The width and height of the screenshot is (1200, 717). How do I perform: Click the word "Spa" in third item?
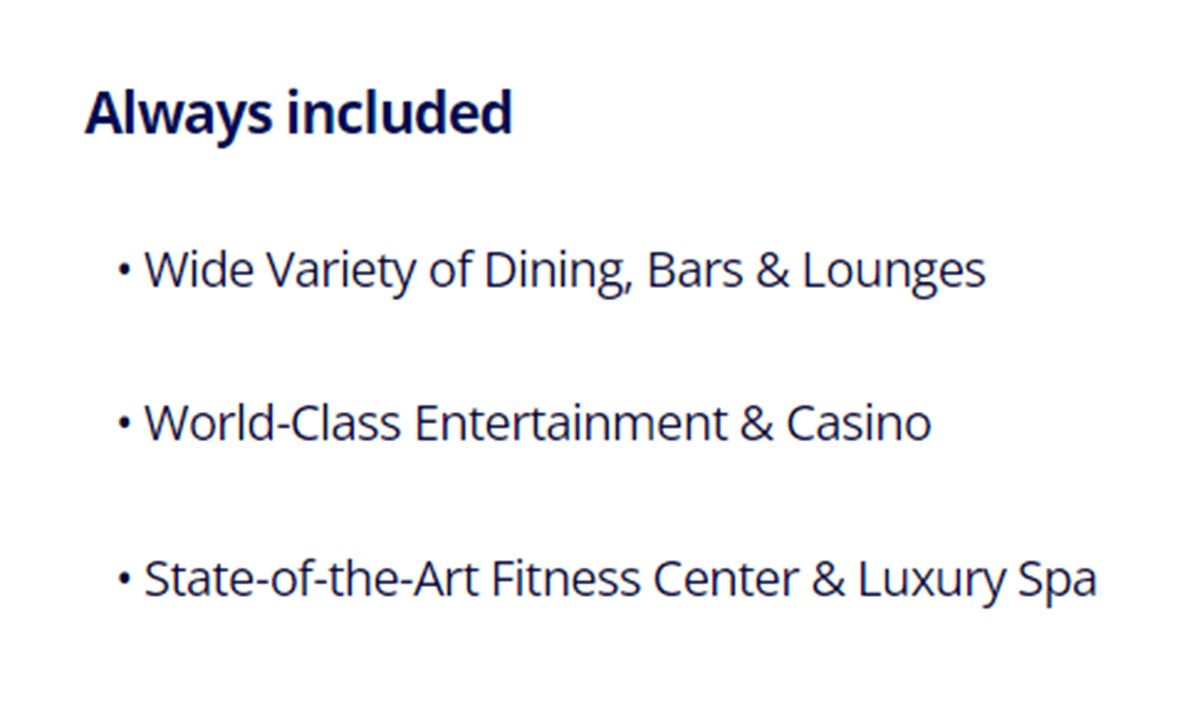(x=1061, y=579)
